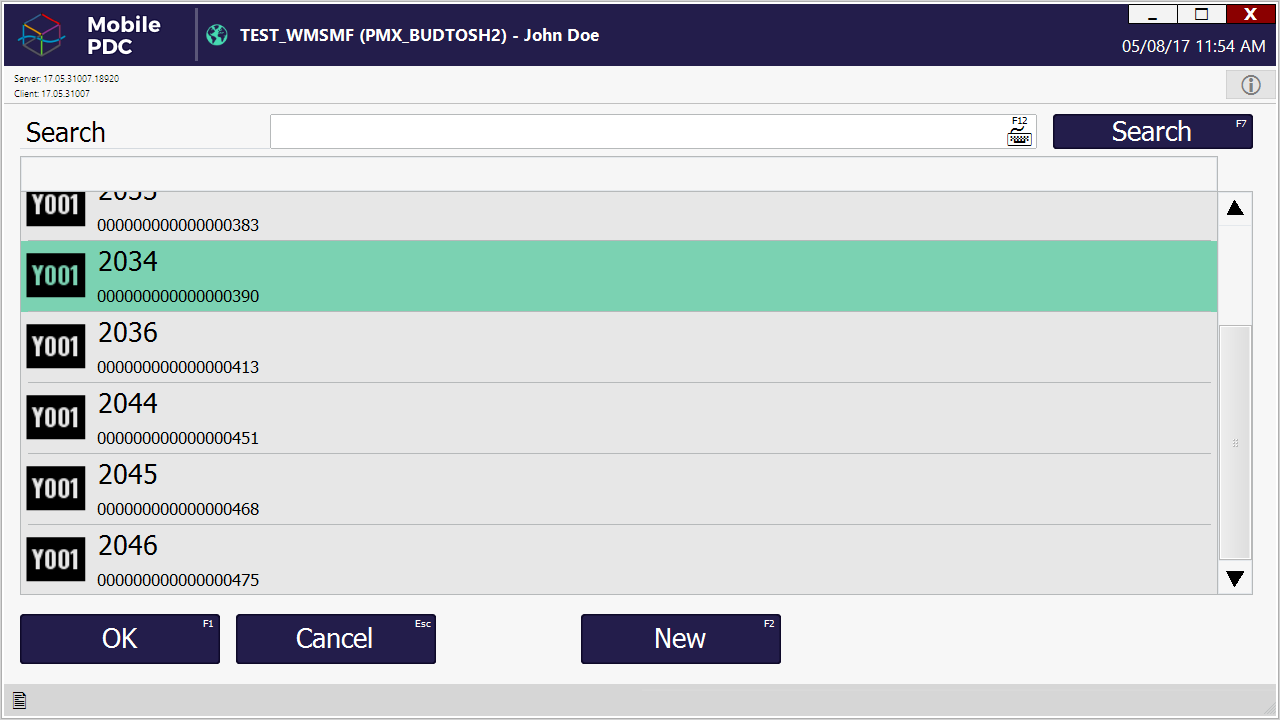Click the Y001 icon for item 2036

(56, 347)
